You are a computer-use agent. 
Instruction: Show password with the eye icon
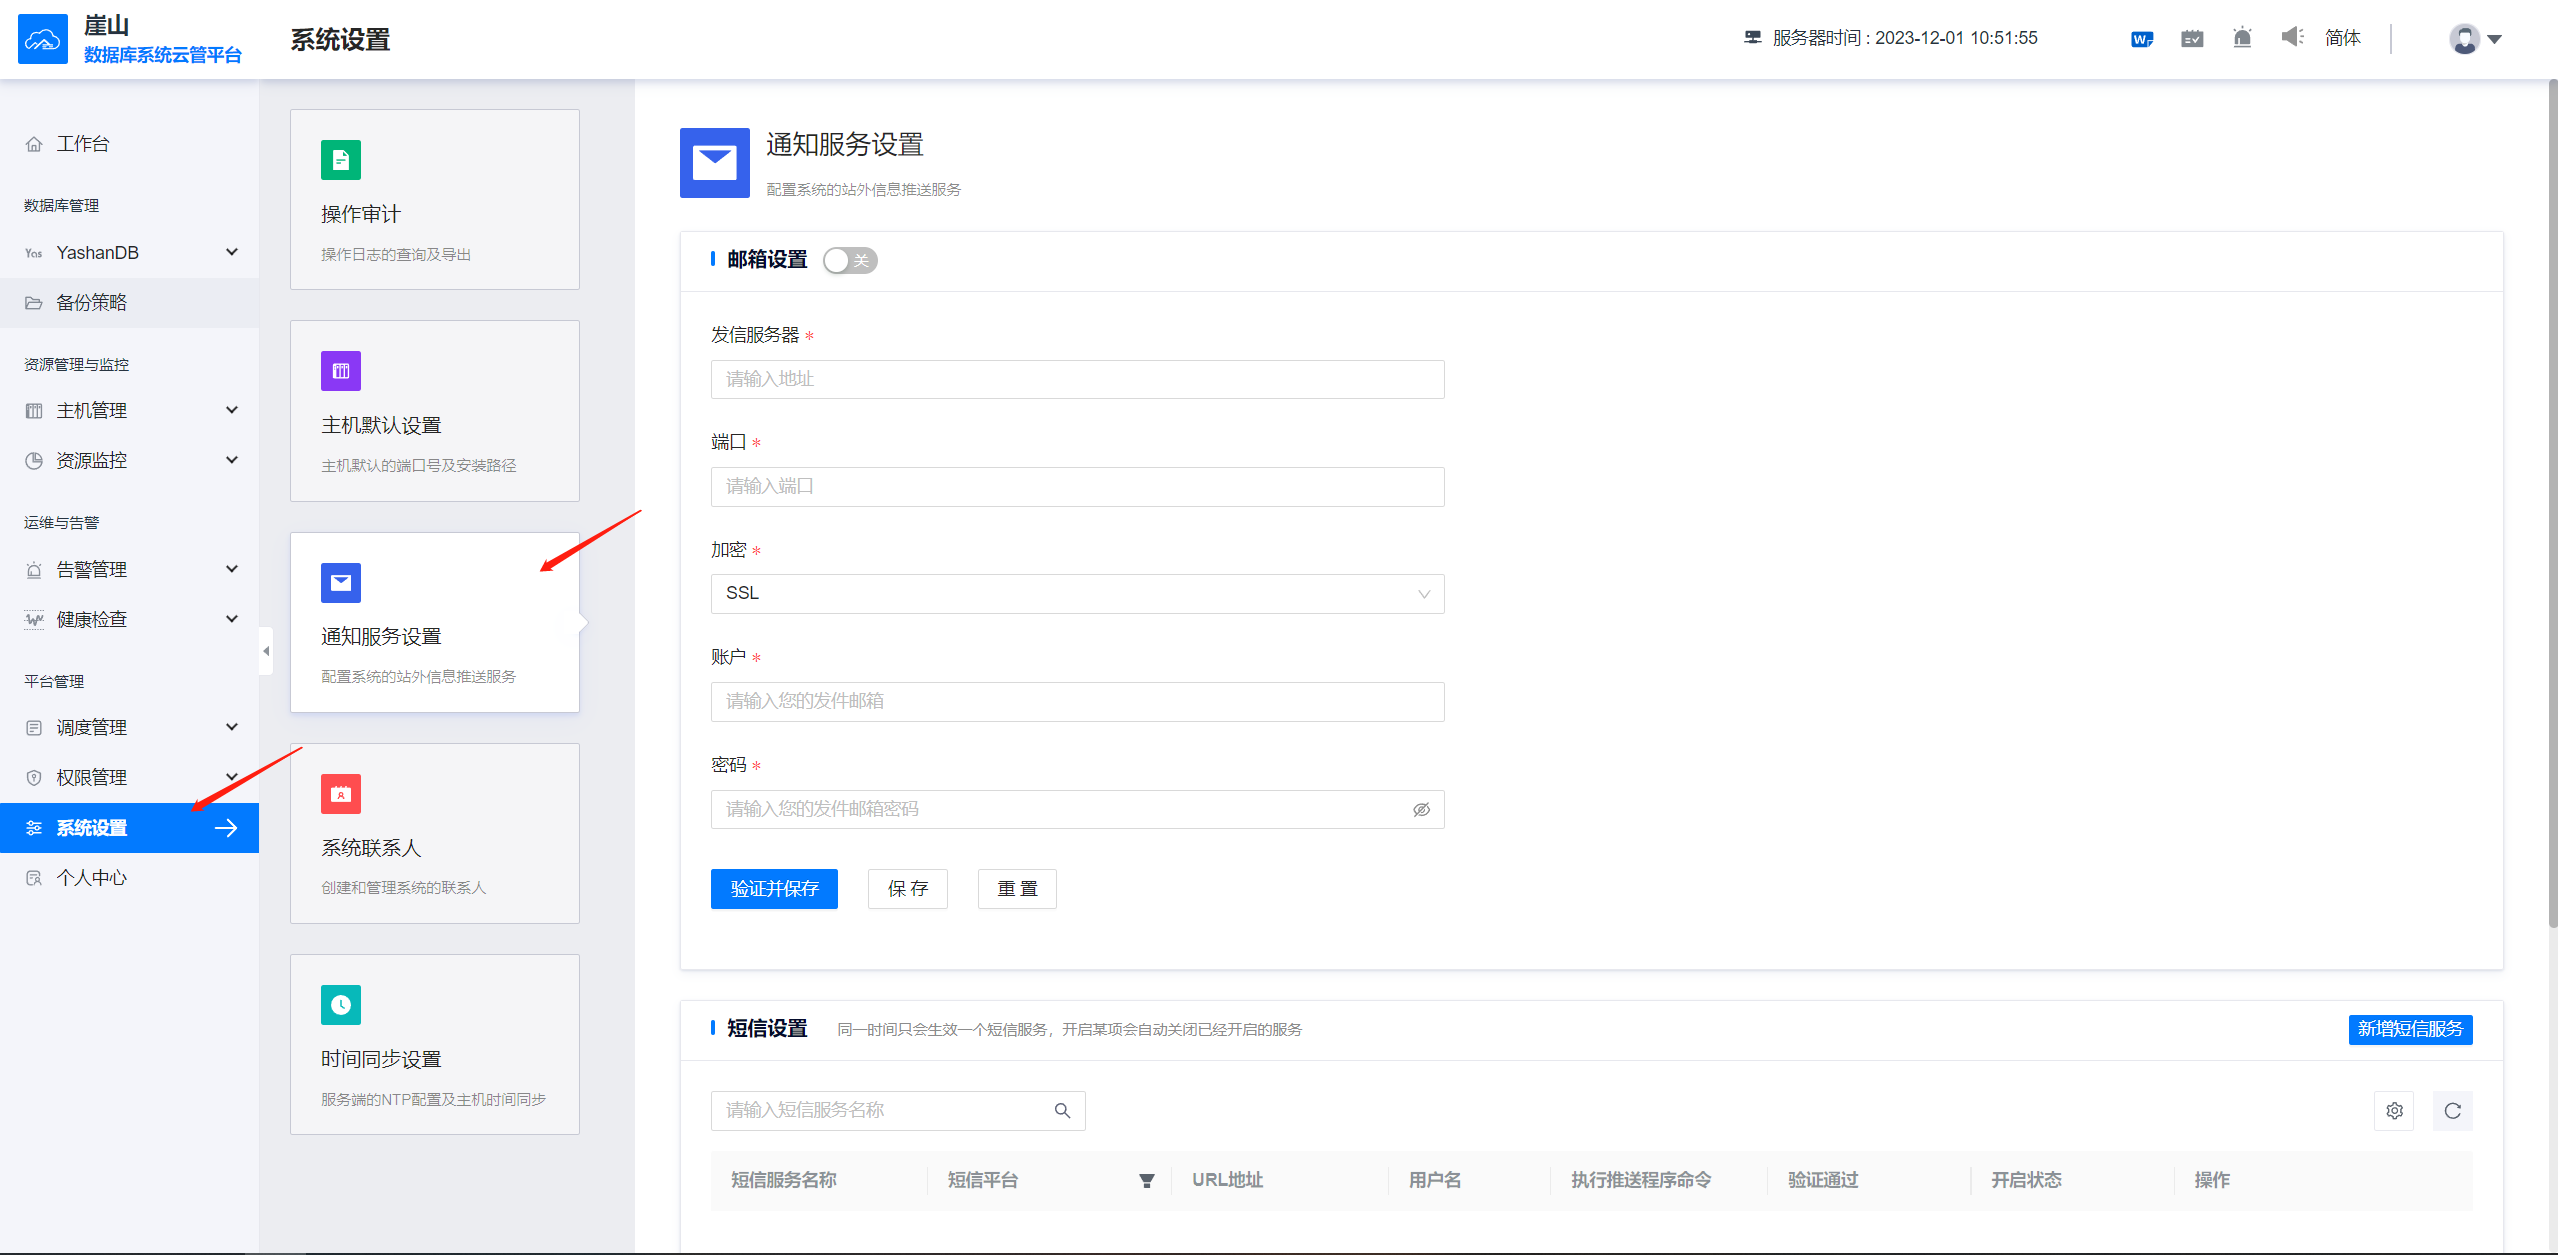(1421, 810)
